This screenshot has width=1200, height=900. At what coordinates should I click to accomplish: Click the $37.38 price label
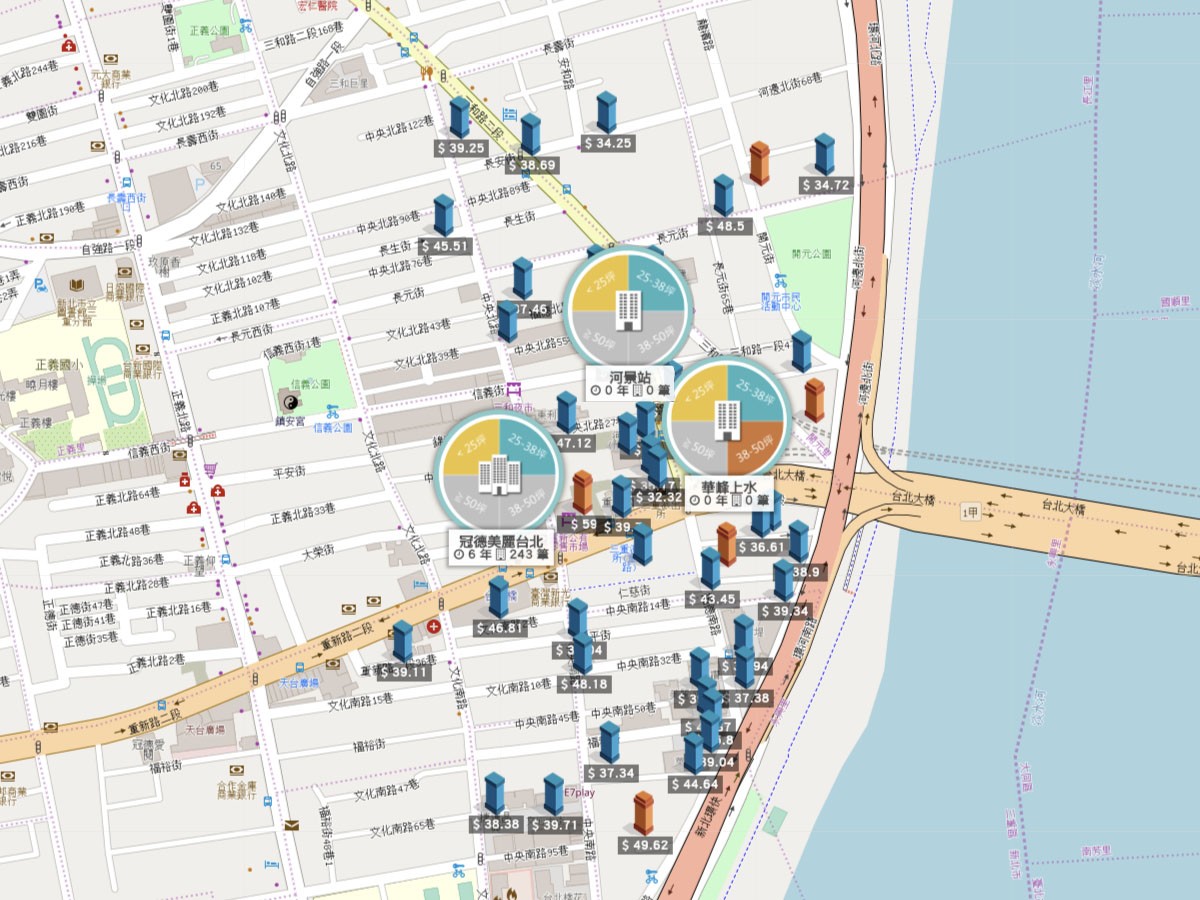(x=749, y=698)
